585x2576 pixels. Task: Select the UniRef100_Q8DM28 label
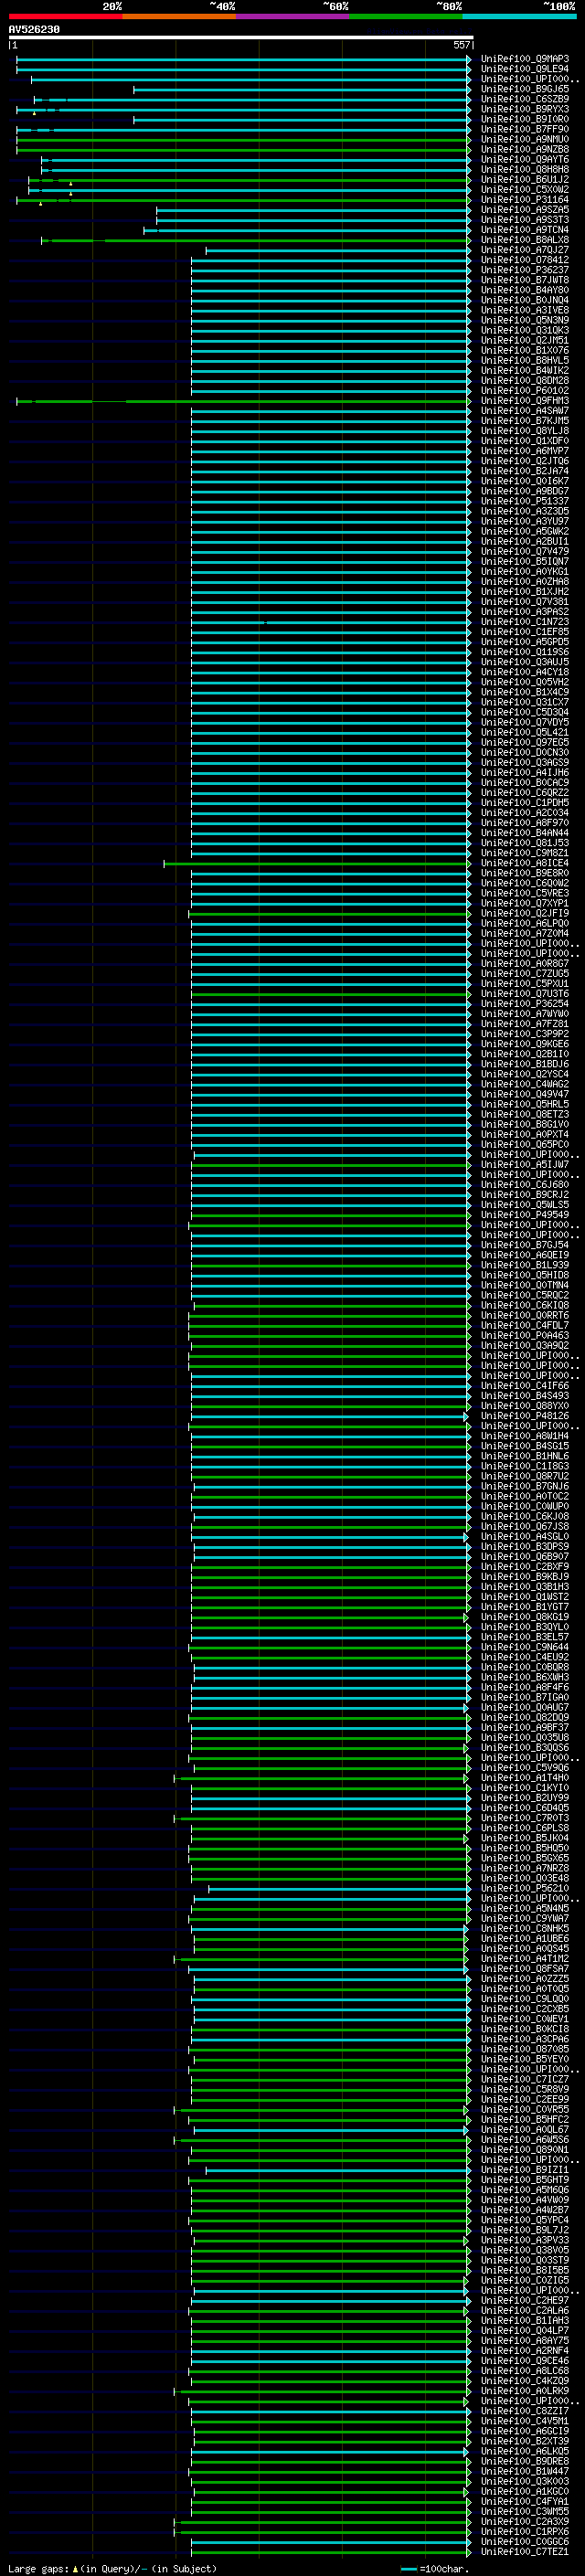click(524, 380)
